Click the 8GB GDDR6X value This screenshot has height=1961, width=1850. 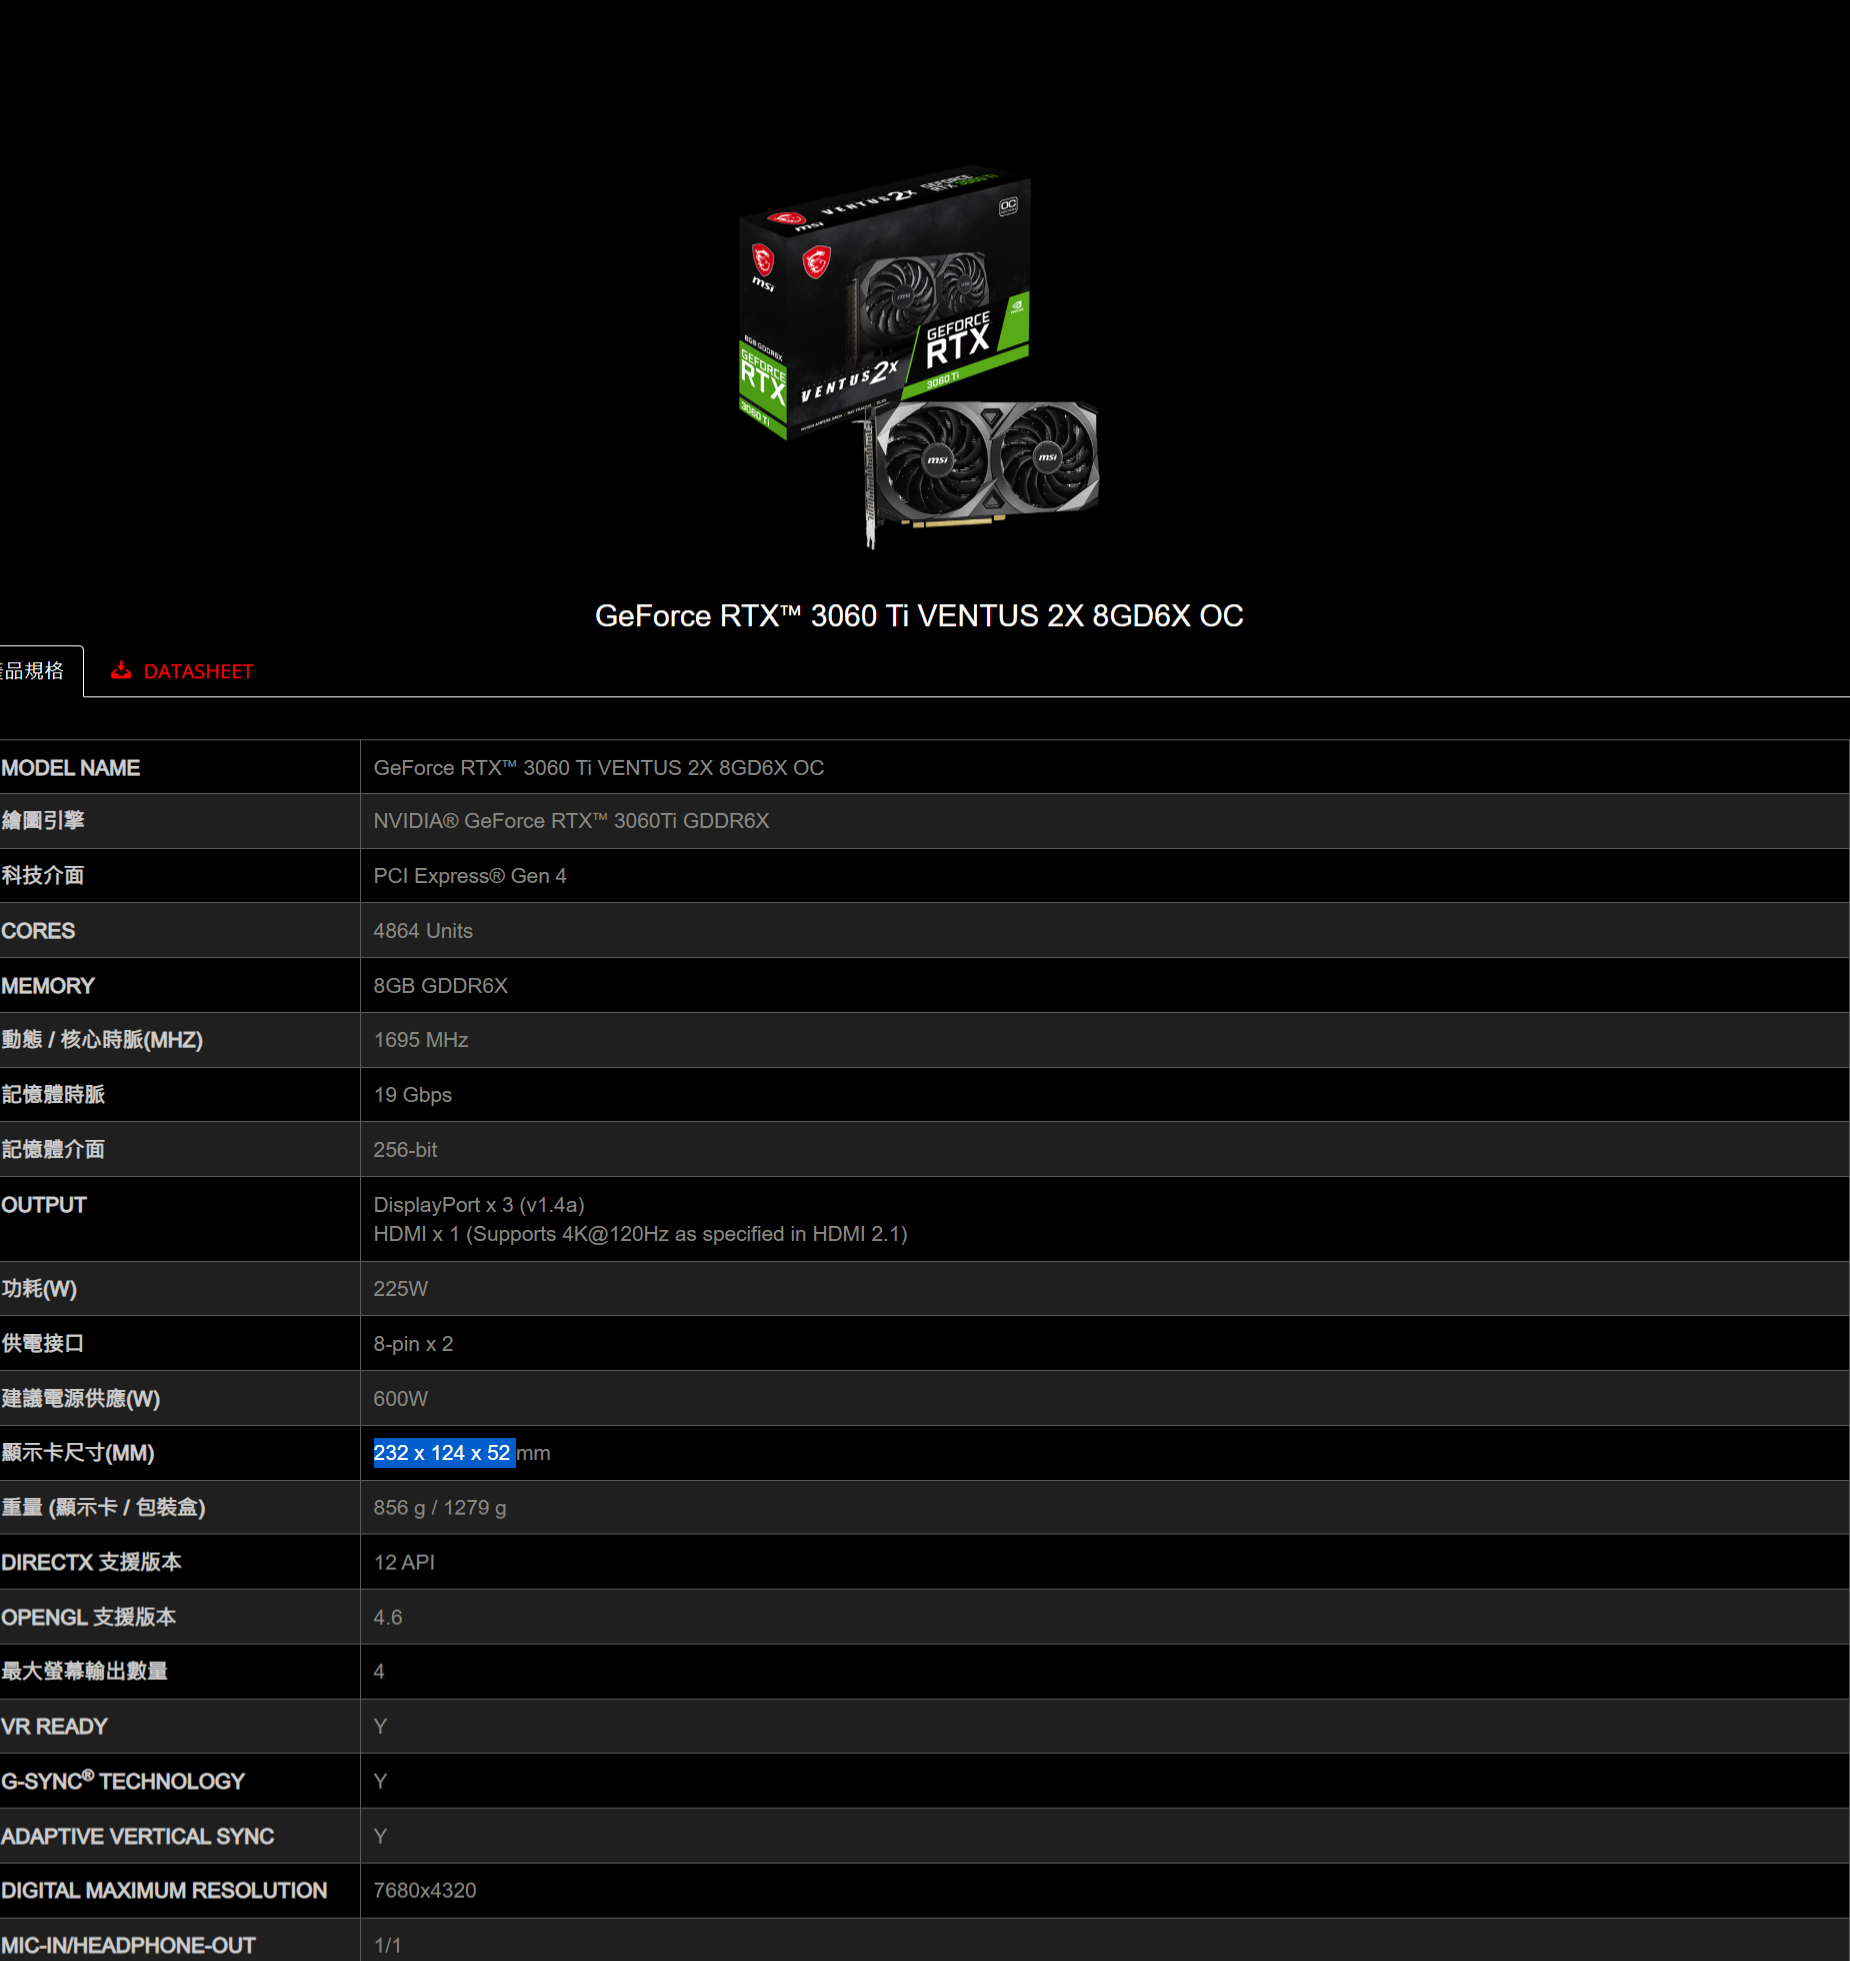(x=440, y=986)
